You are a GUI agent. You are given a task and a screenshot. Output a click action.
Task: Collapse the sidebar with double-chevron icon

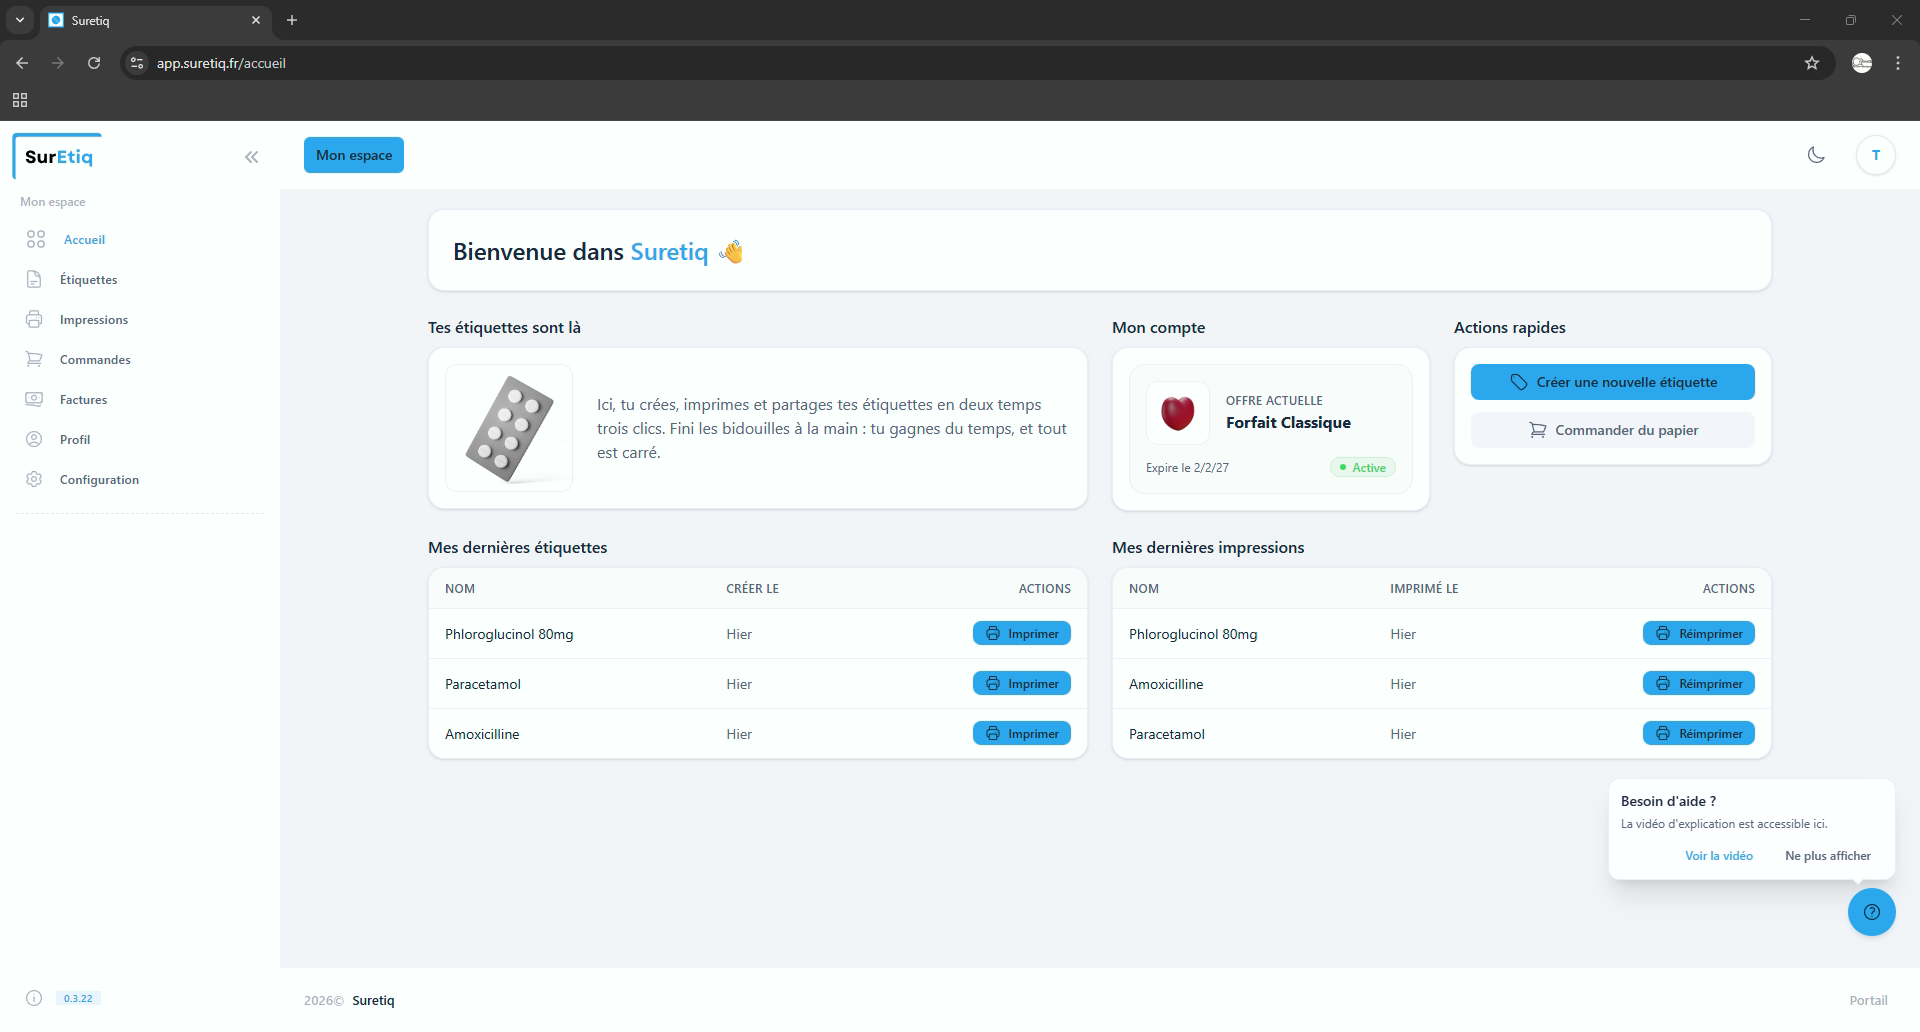[x=251, y=157]
